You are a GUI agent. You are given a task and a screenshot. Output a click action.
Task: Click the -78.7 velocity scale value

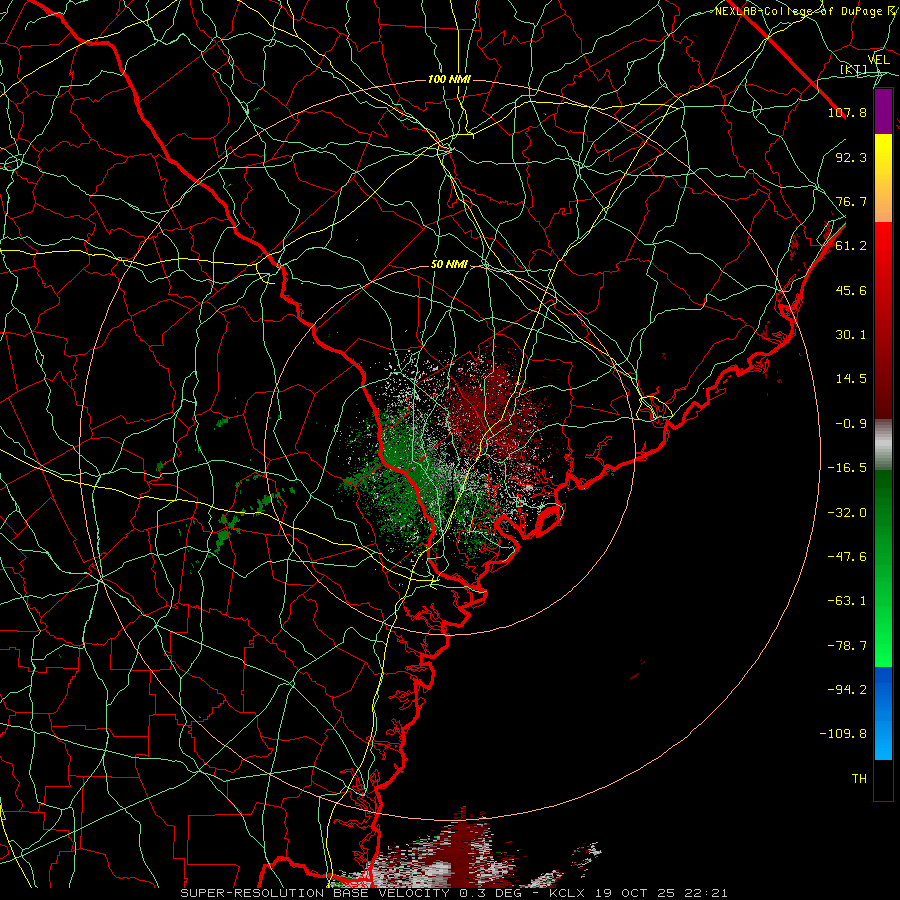847,646
